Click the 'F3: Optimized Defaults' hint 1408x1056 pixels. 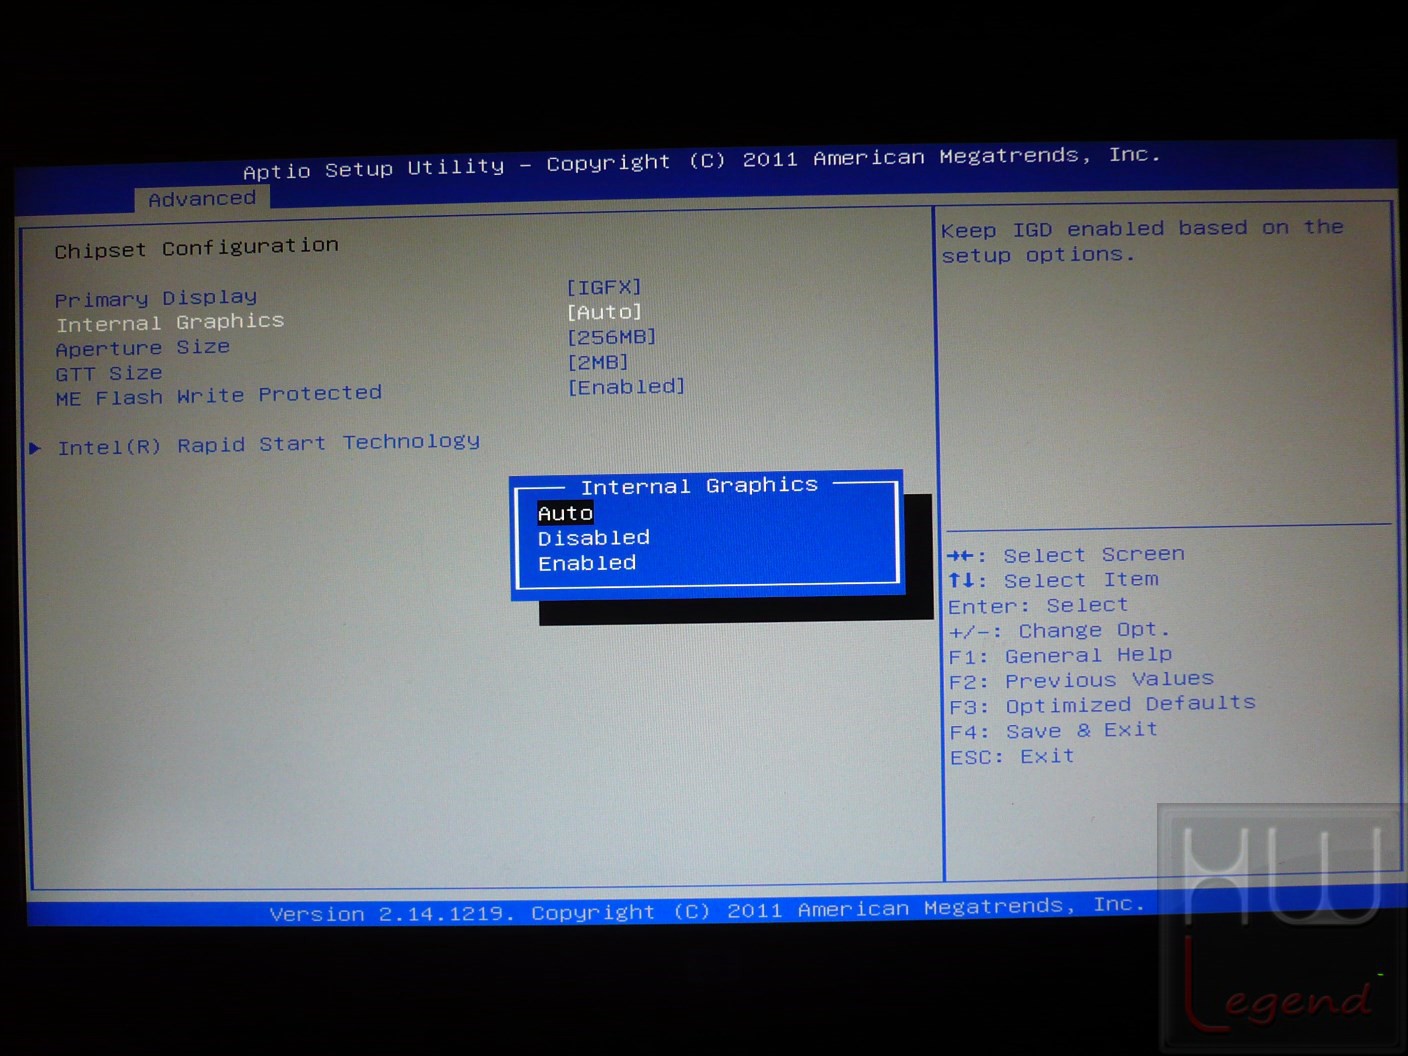1102,705
